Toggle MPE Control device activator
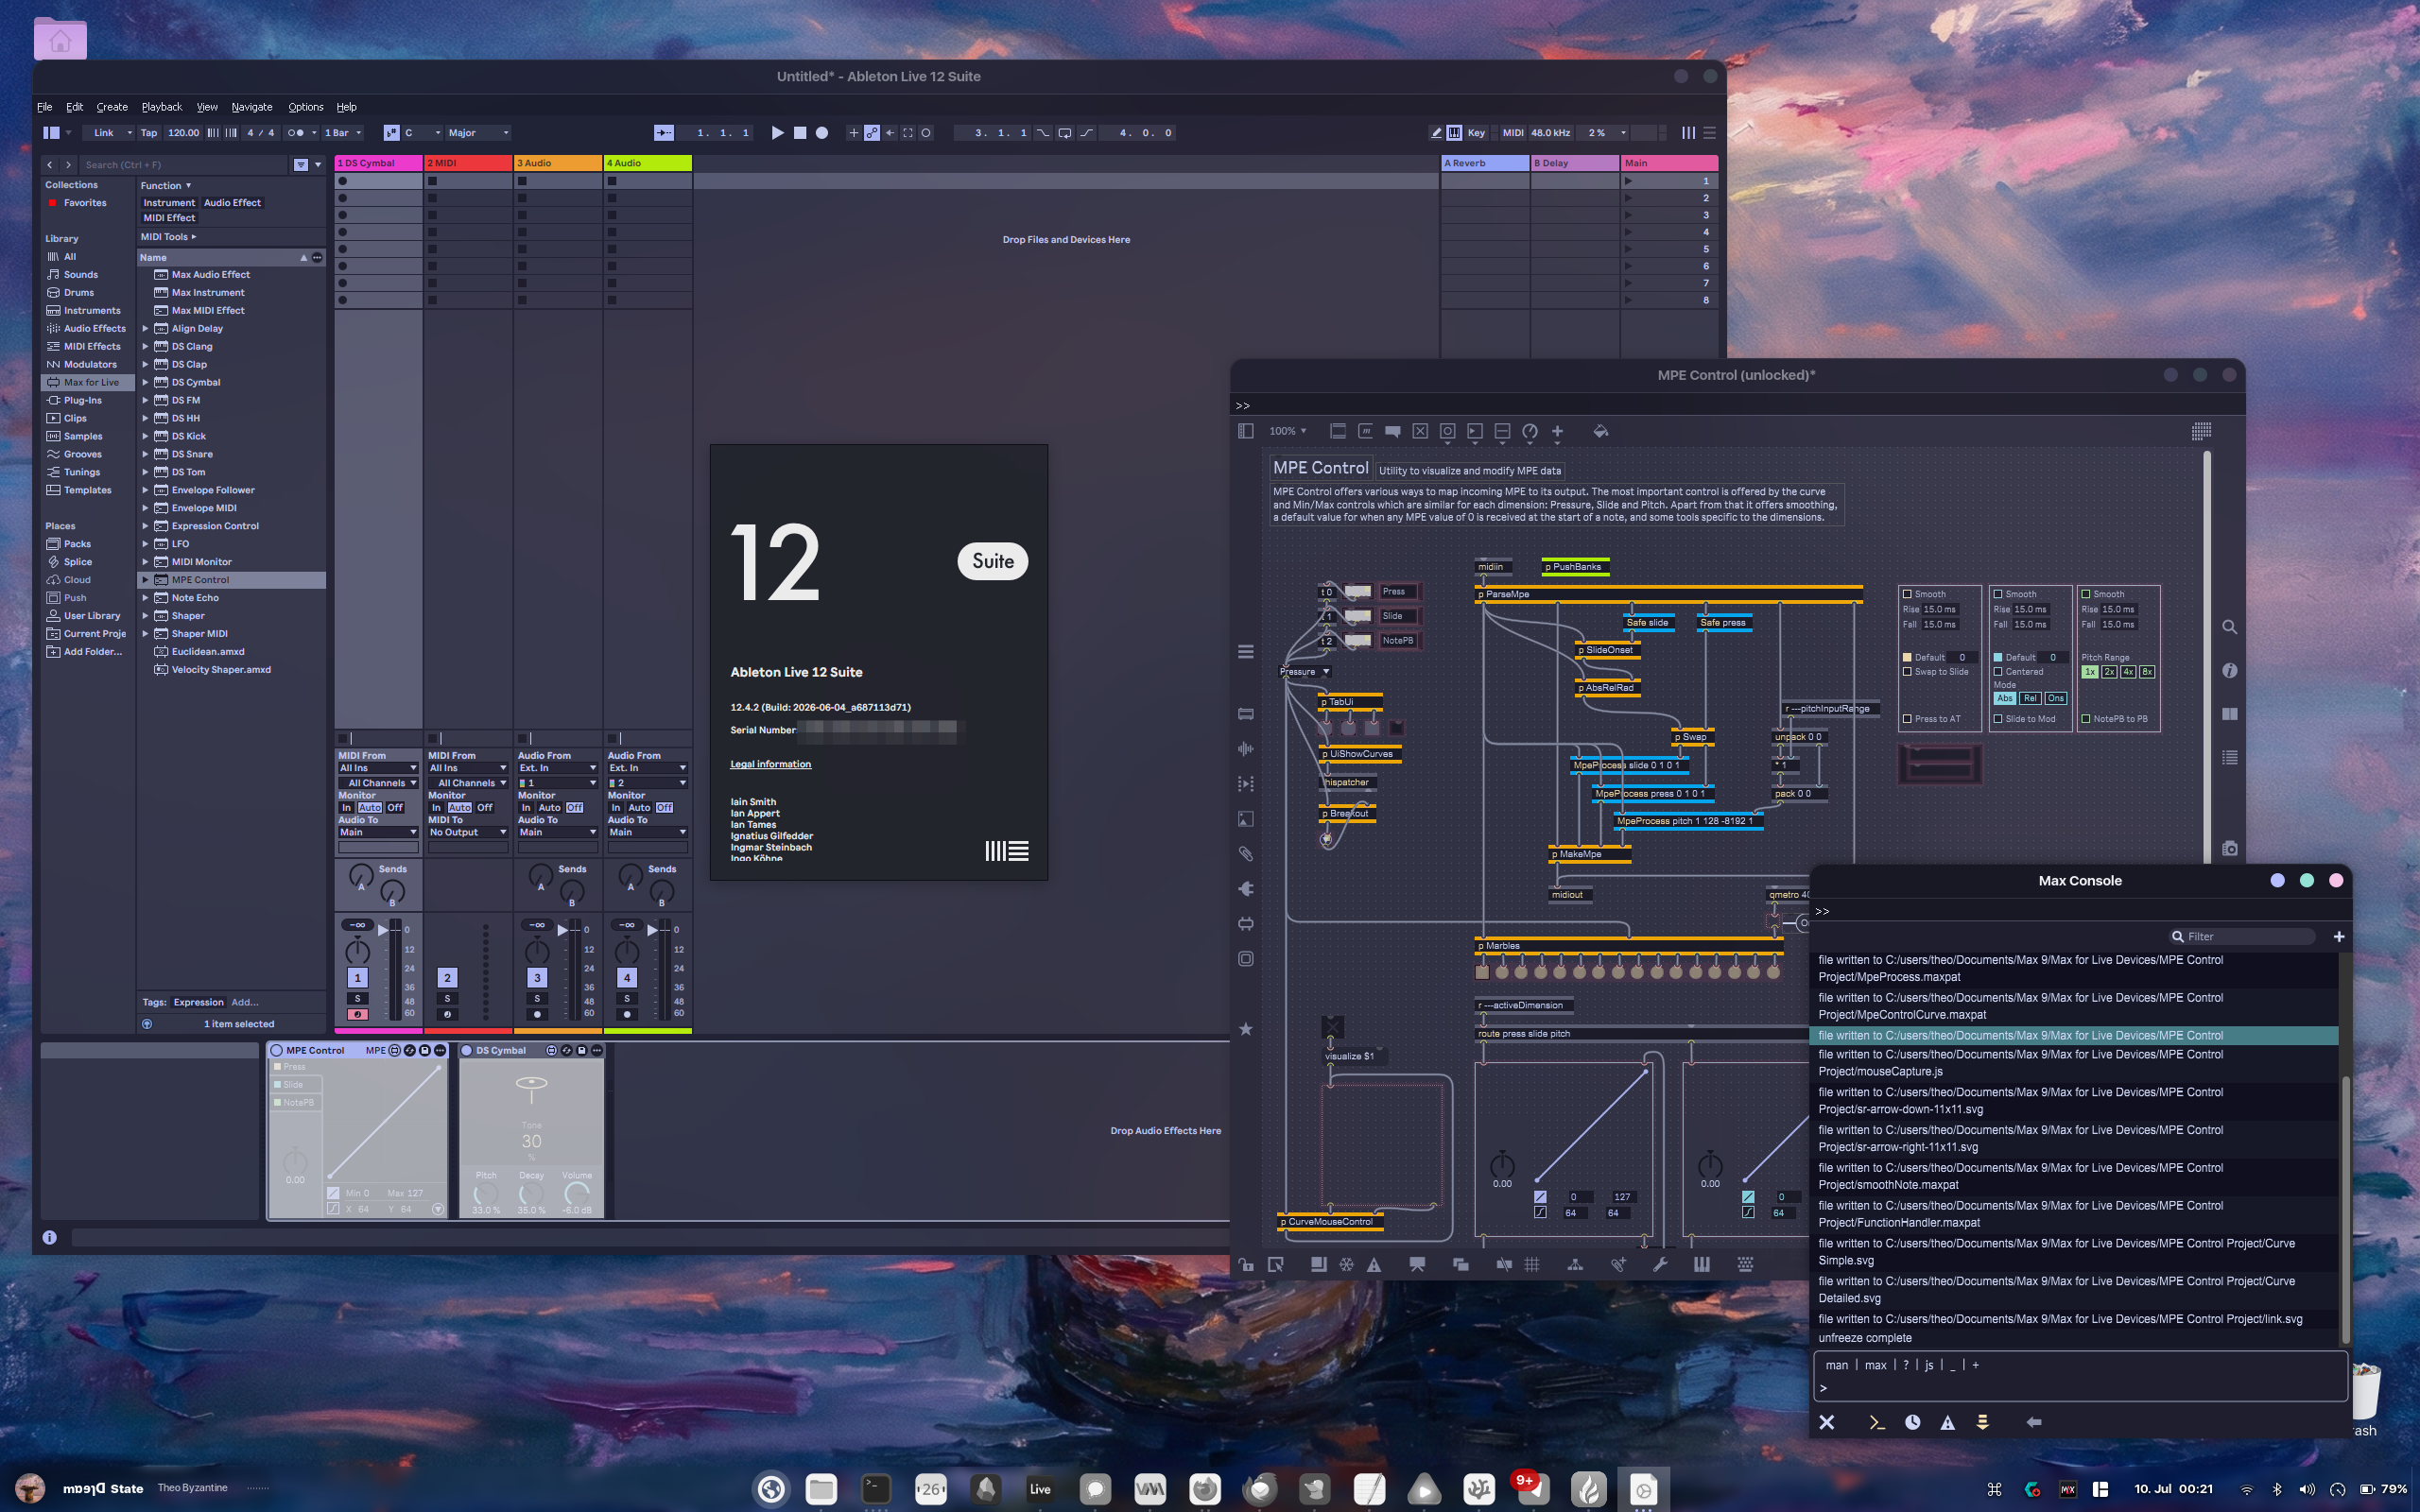The image size is (2420, 1512). [x=277, y=1050]
